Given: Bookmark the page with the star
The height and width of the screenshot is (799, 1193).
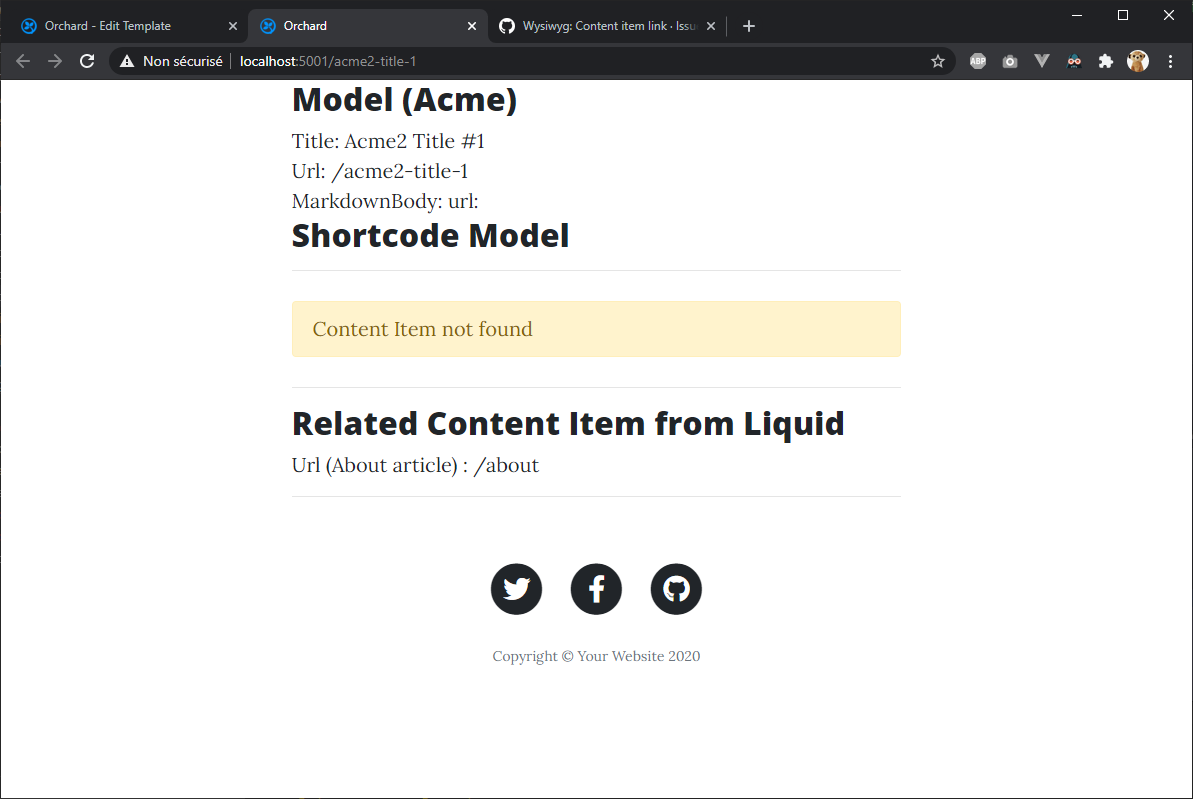Looking at the screenshot, I should tap(938, 60).
